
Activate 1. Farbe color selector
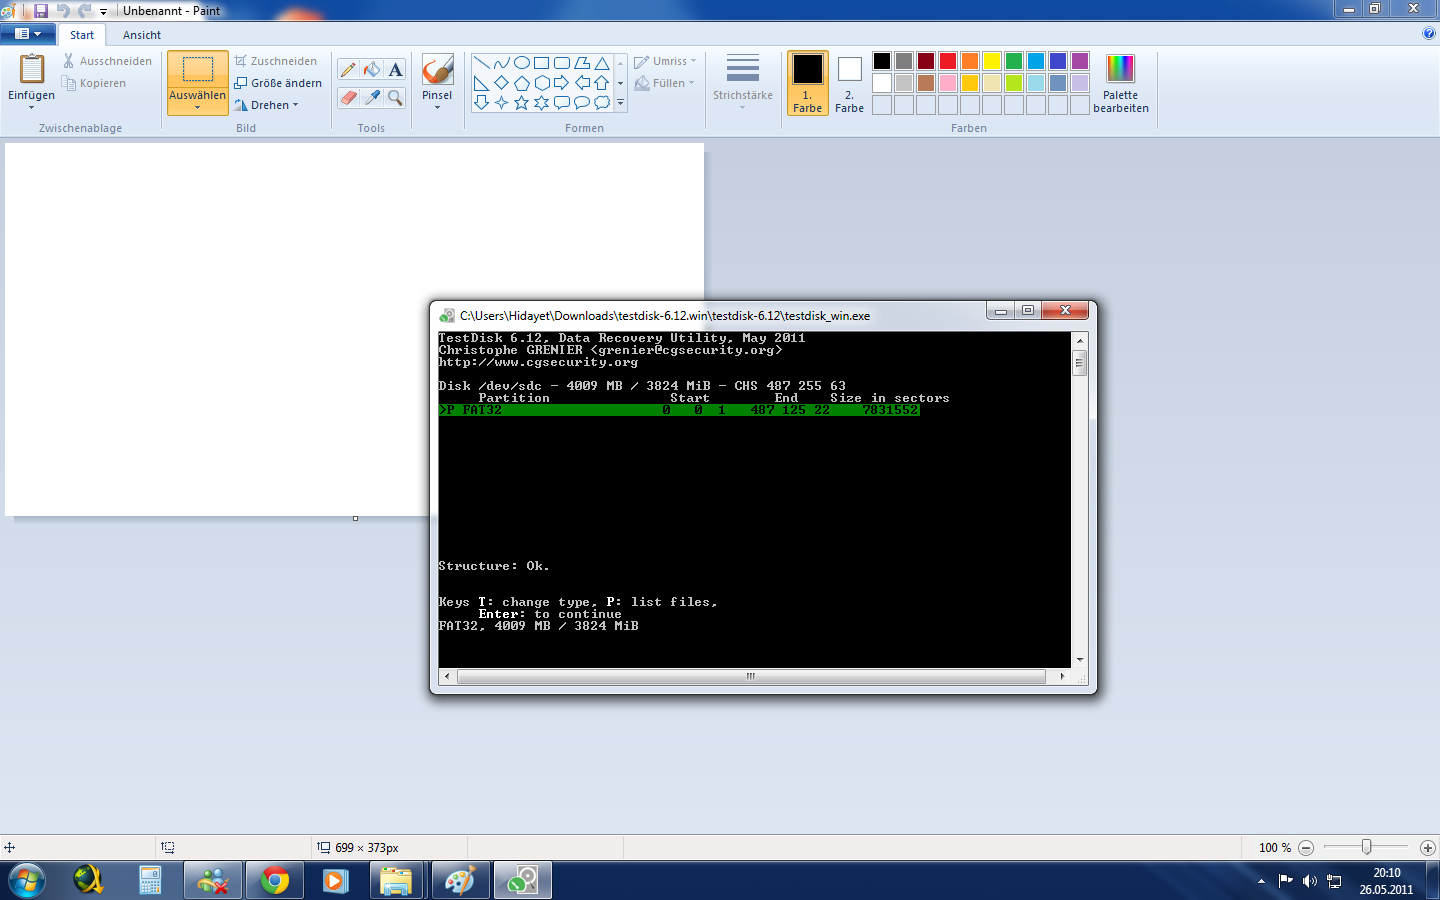[x=808, y=83]
